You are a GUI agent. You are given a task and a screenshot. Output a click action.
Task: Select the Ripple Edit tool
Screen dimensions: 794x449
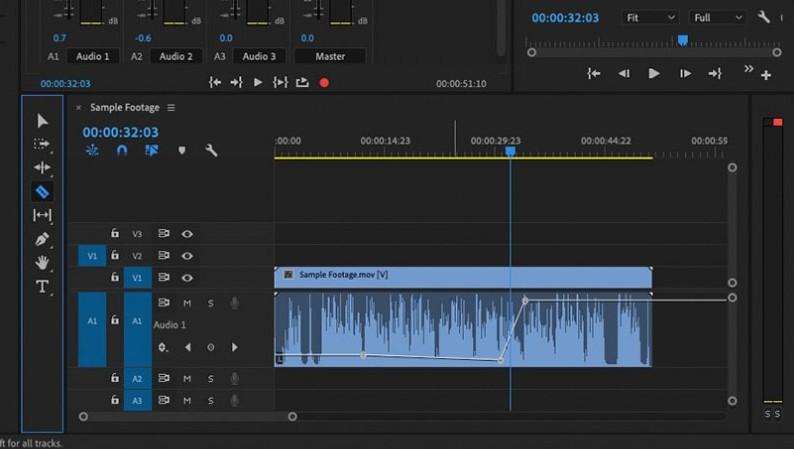[42, 168]
